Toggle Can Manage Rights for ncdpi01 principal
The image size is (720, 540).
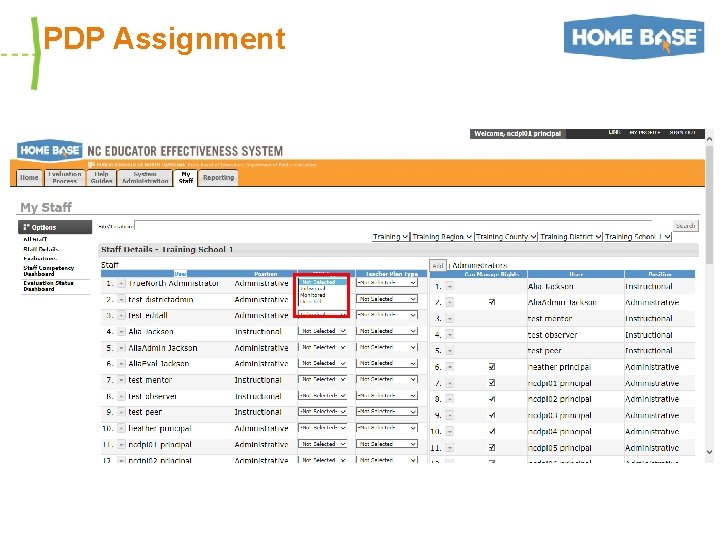(492, 383)
